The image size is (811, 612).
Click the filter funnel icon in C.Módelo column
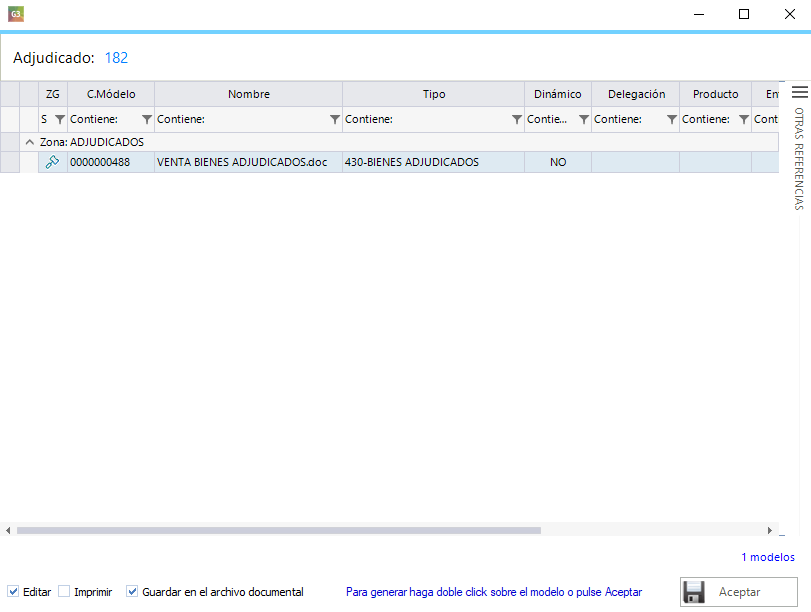pyautogui.click(x=147, y=120)
